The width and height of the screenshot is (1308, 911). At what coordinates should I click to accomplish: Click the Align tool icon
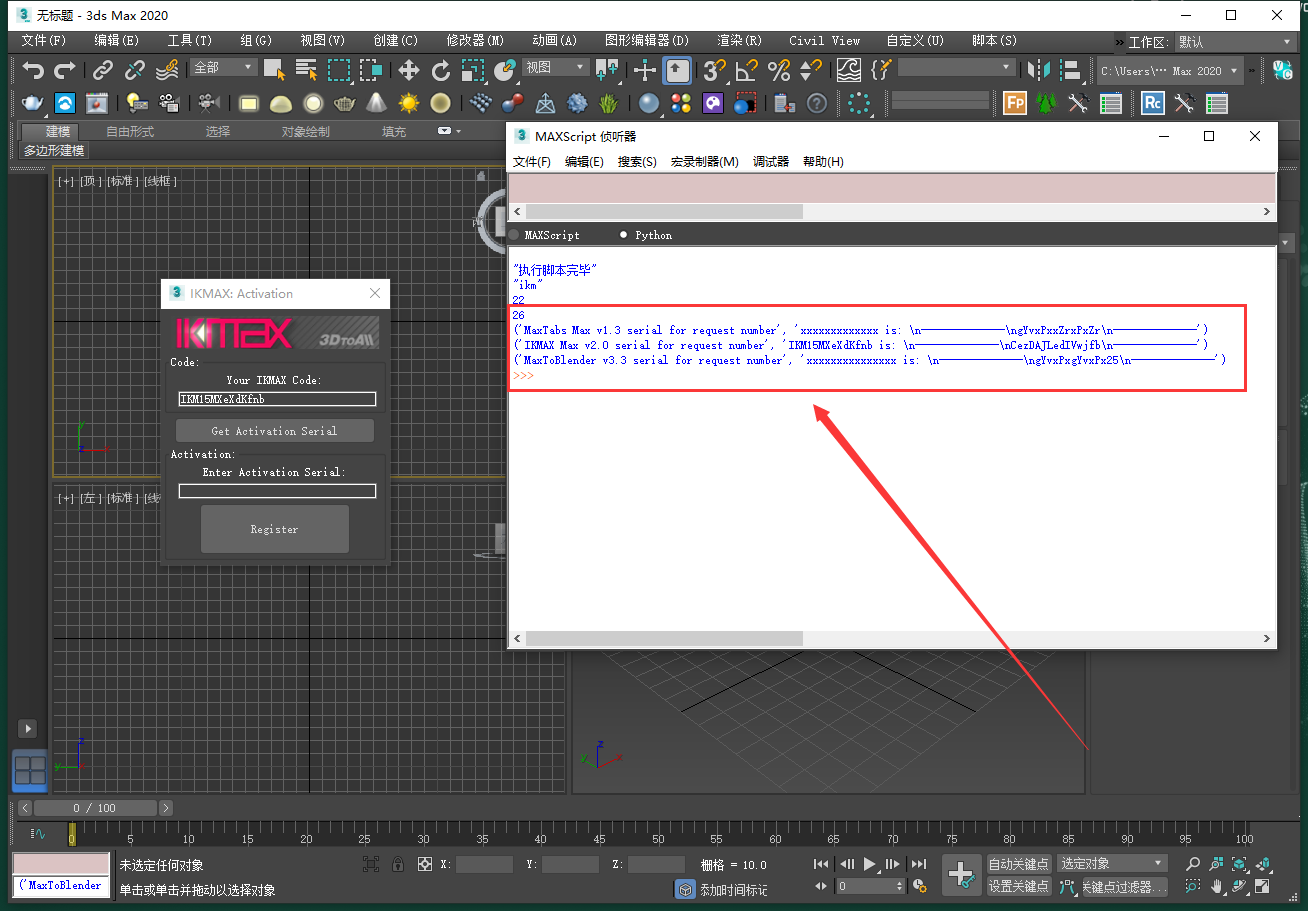pos(1071,70)
